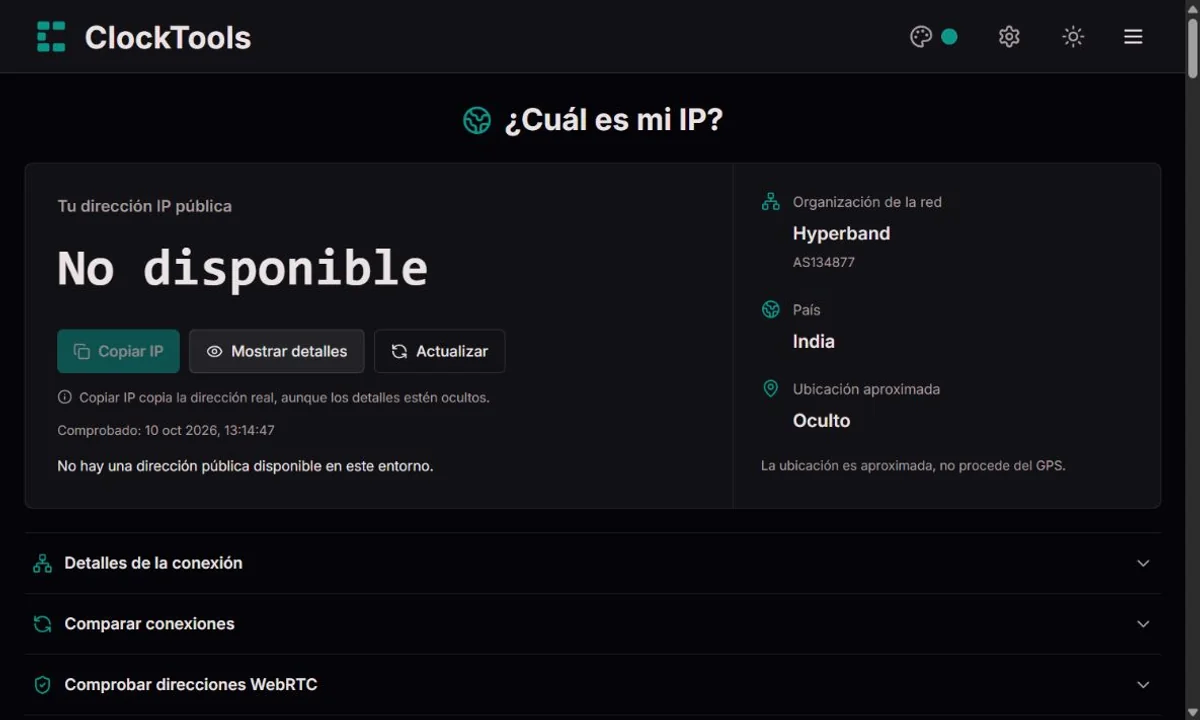The height and width of the screenshot is (720, 1200).
Task: Toggle light mode with the sun icon
Action: pyautogui.click(x=1073, y=37)
